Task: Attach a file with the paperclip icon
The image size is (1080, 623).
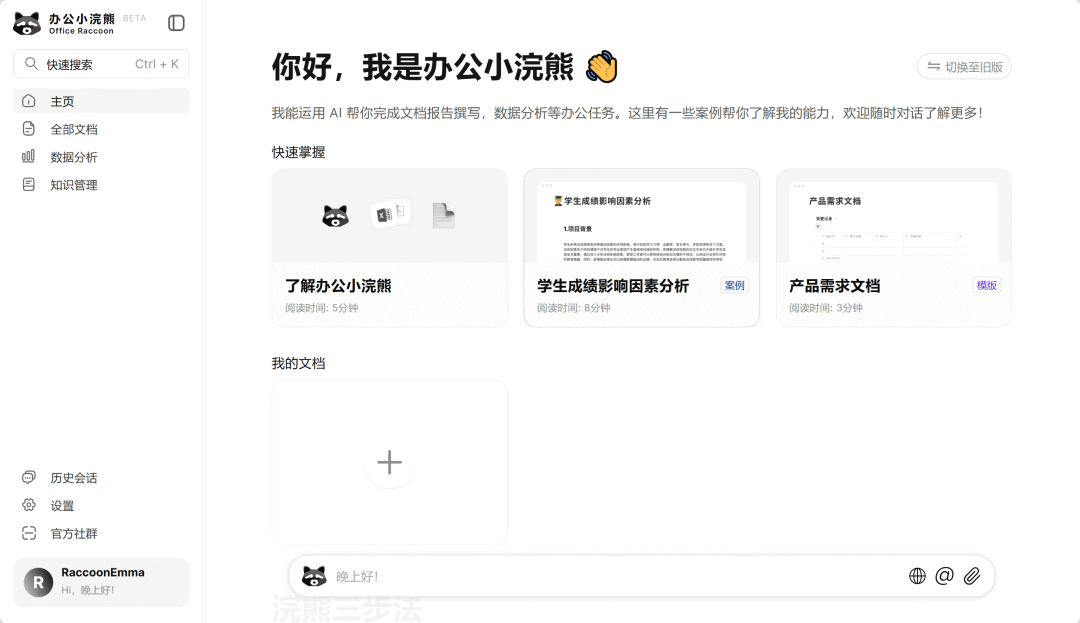Action: click(x=972, y=576)
